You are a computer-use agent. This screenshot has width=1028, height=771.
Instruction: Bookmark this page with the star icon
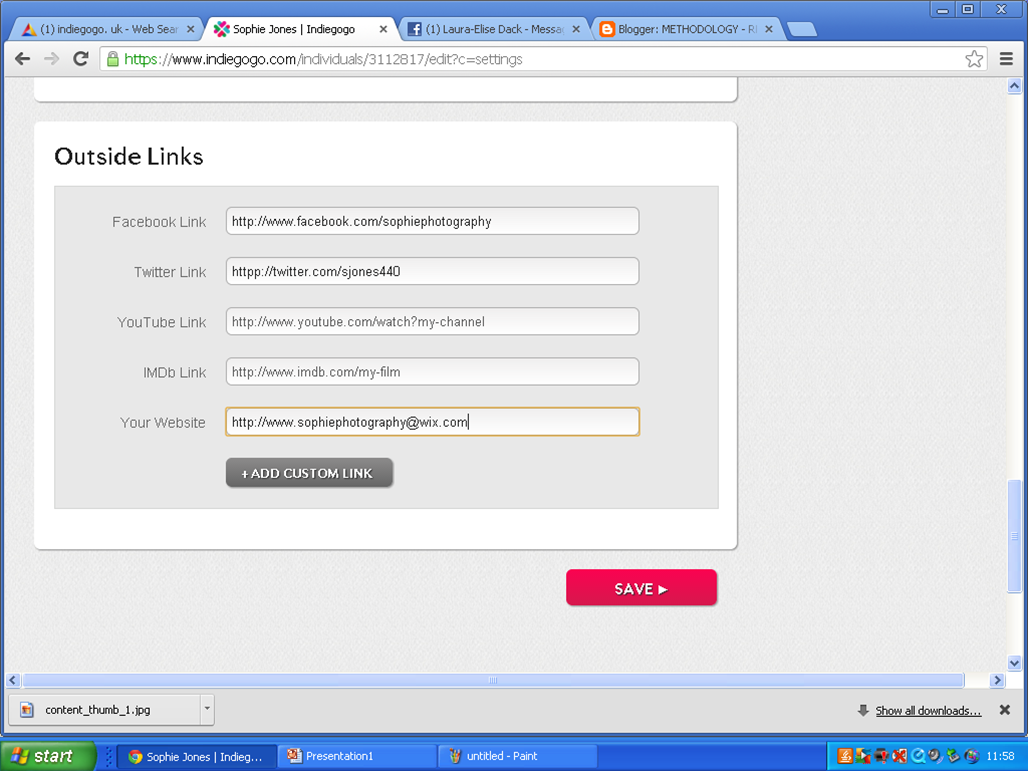(x=974, y=59)
